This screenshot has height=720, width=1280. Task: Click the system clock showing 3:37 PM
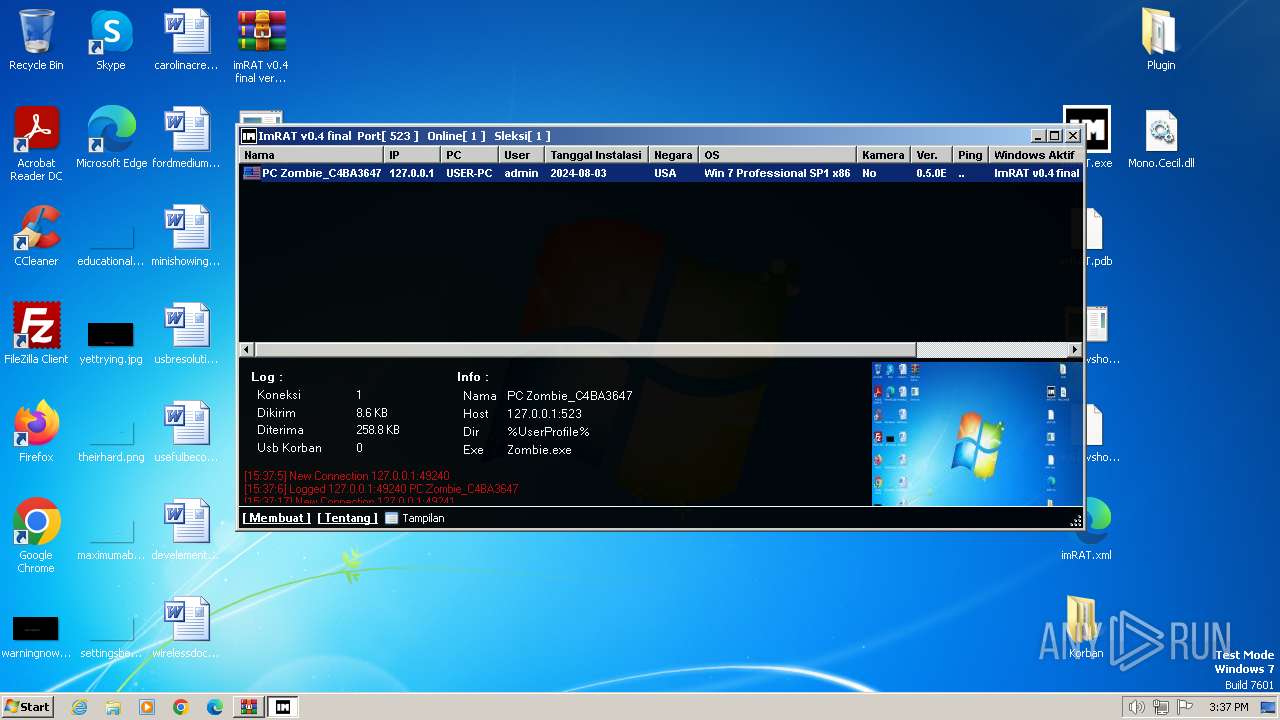click(x=1228, y=707)
